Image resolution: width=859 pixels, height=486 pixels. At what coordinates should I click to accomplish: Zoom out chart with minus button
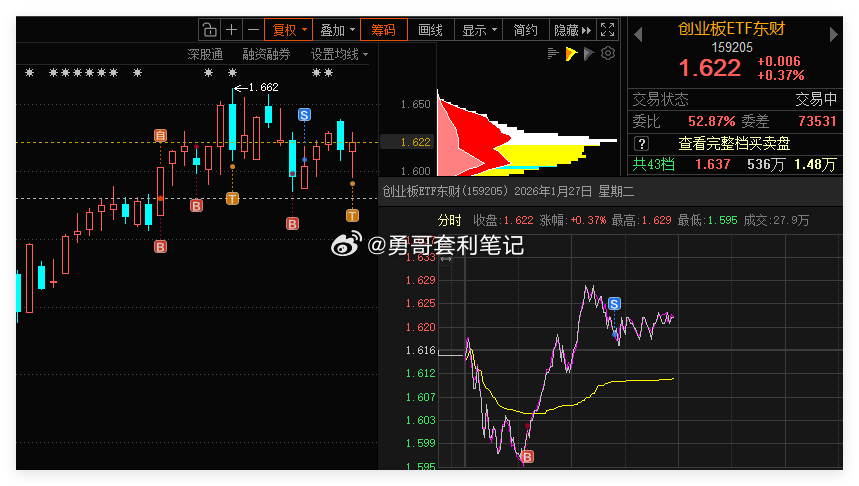click(x=253, y=30)
